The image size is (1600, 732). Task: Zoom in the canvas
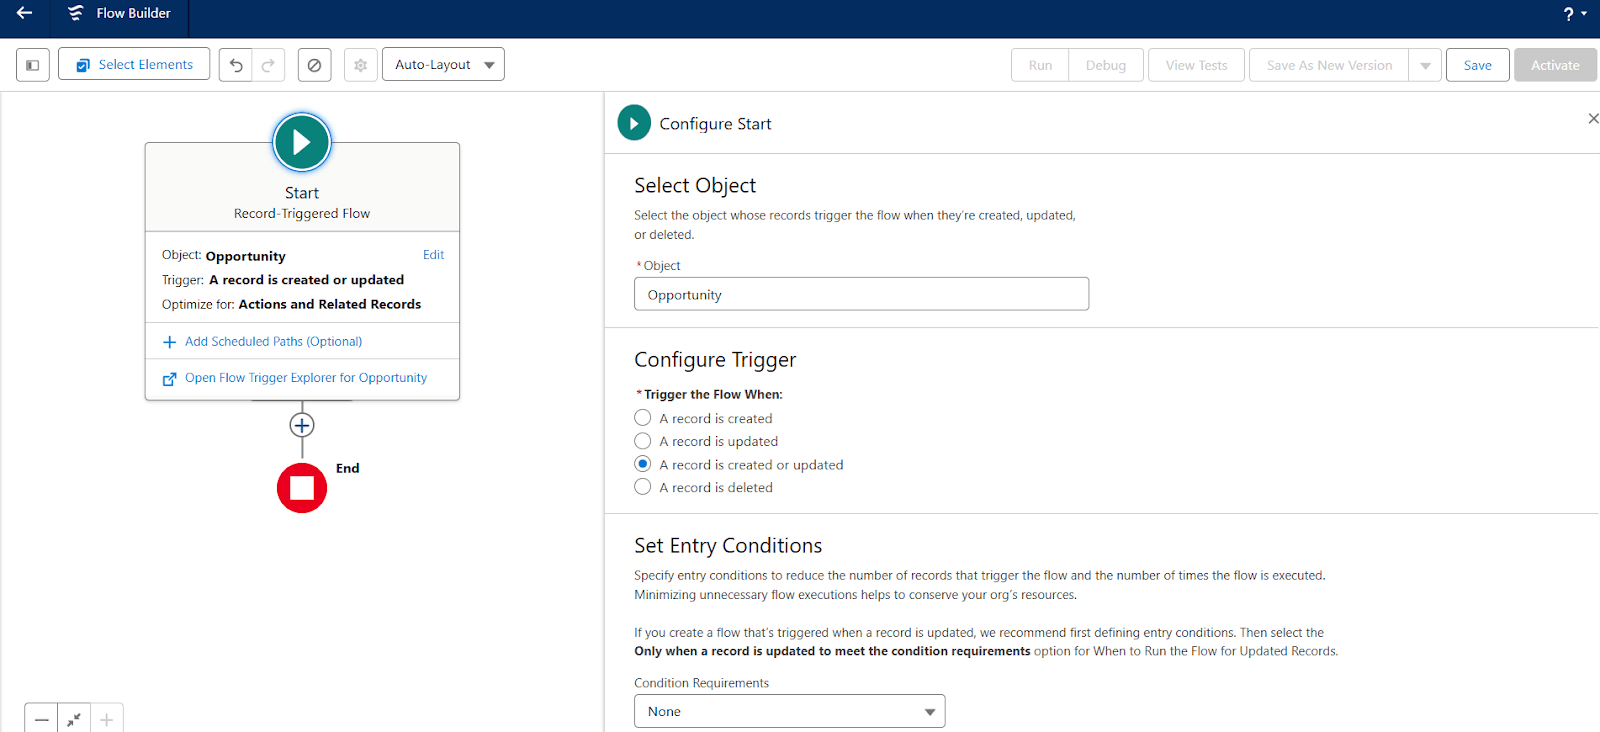pyautogui.click(x=107, y=719)
